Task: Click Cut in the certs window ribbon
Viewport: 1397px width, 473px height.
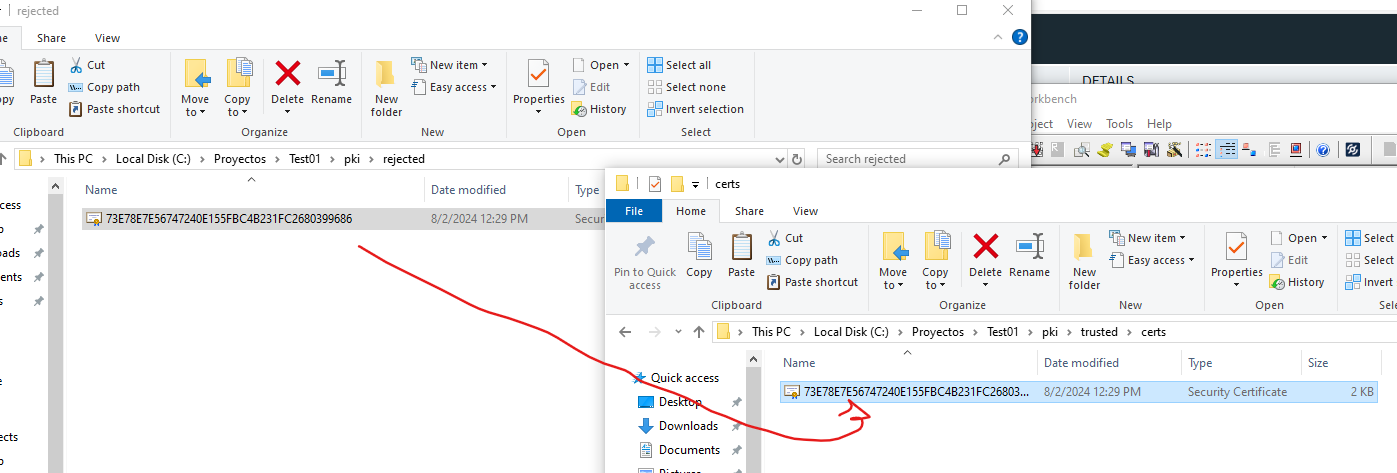Action: [x=785, y=238]
